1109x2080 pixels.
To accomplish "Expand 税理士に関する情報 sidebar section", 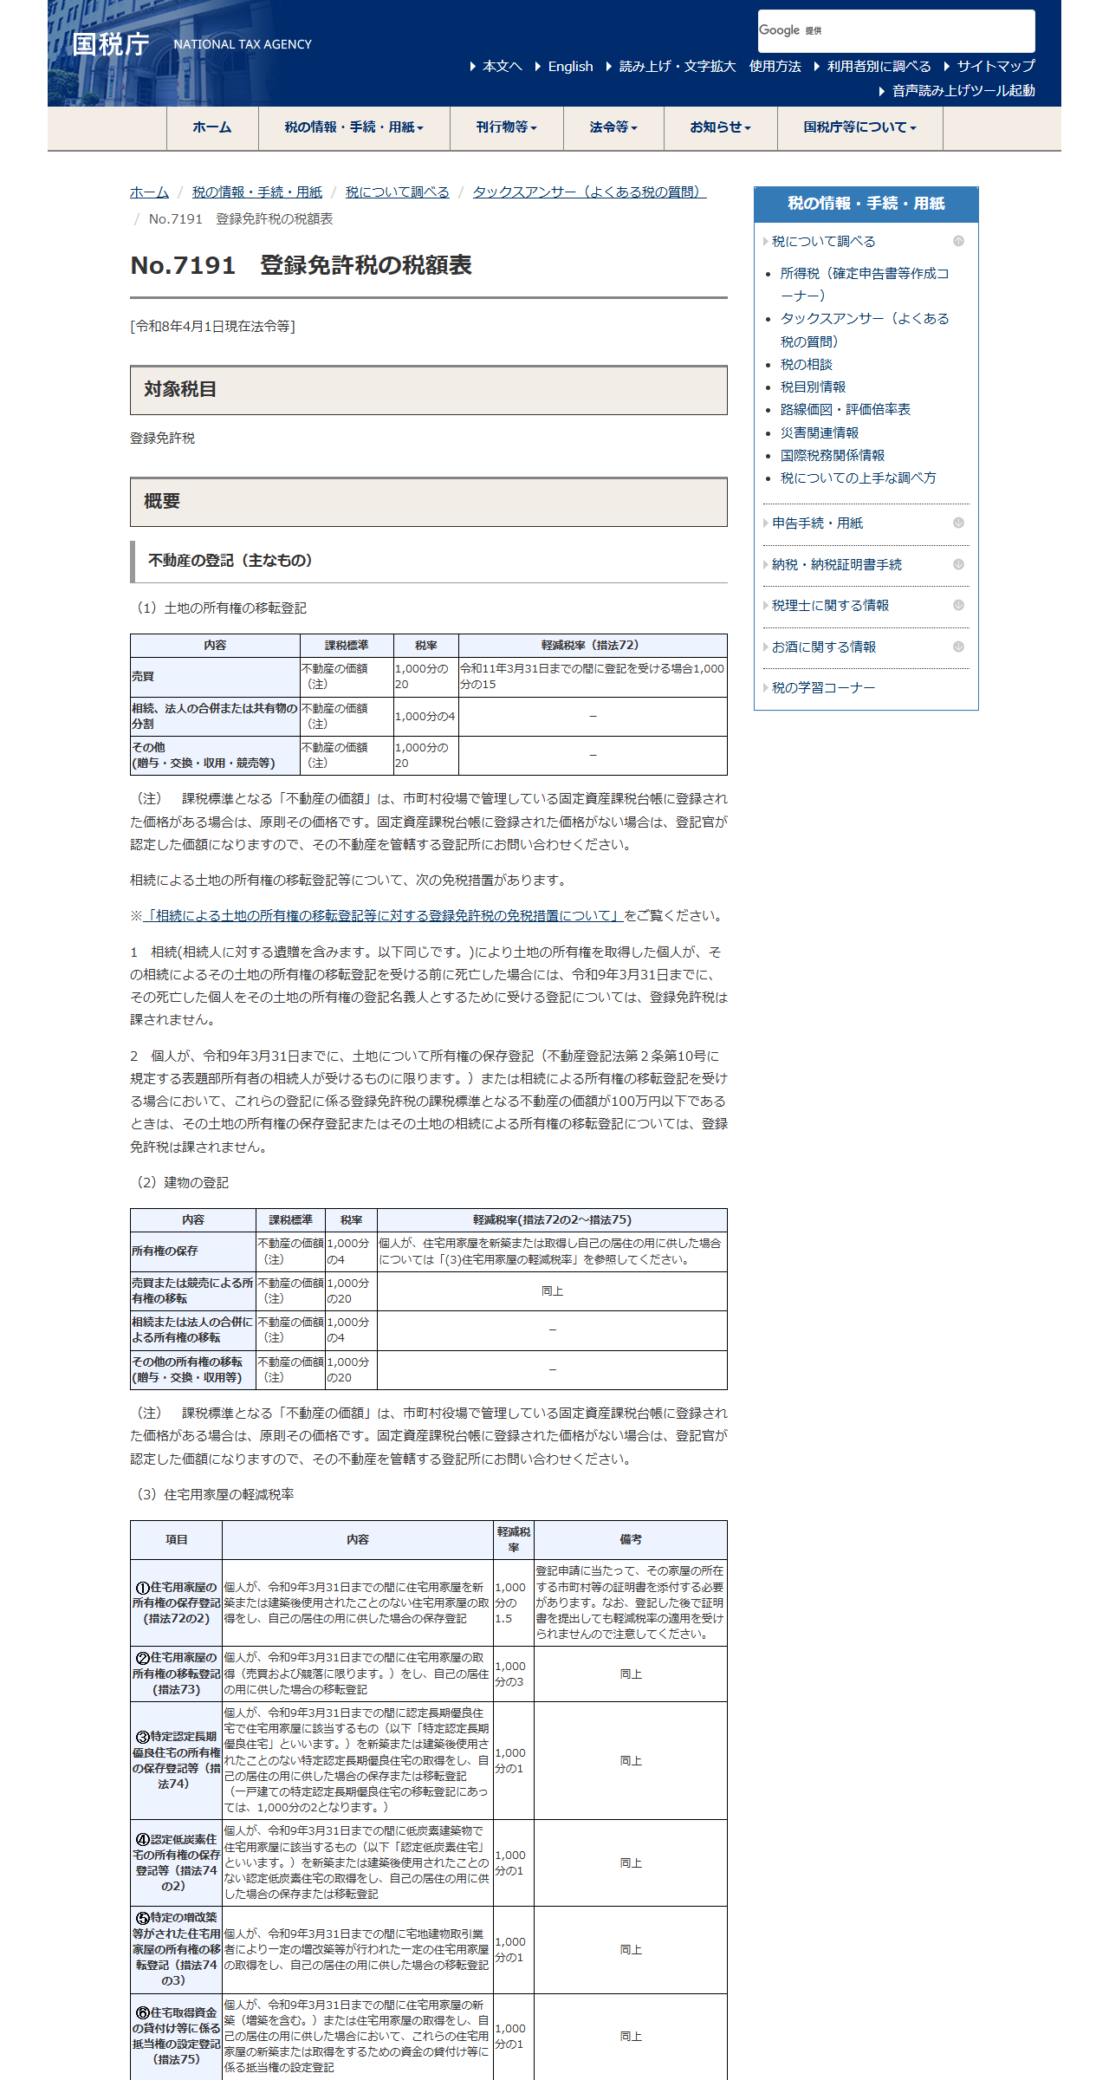I will (830, 605).
